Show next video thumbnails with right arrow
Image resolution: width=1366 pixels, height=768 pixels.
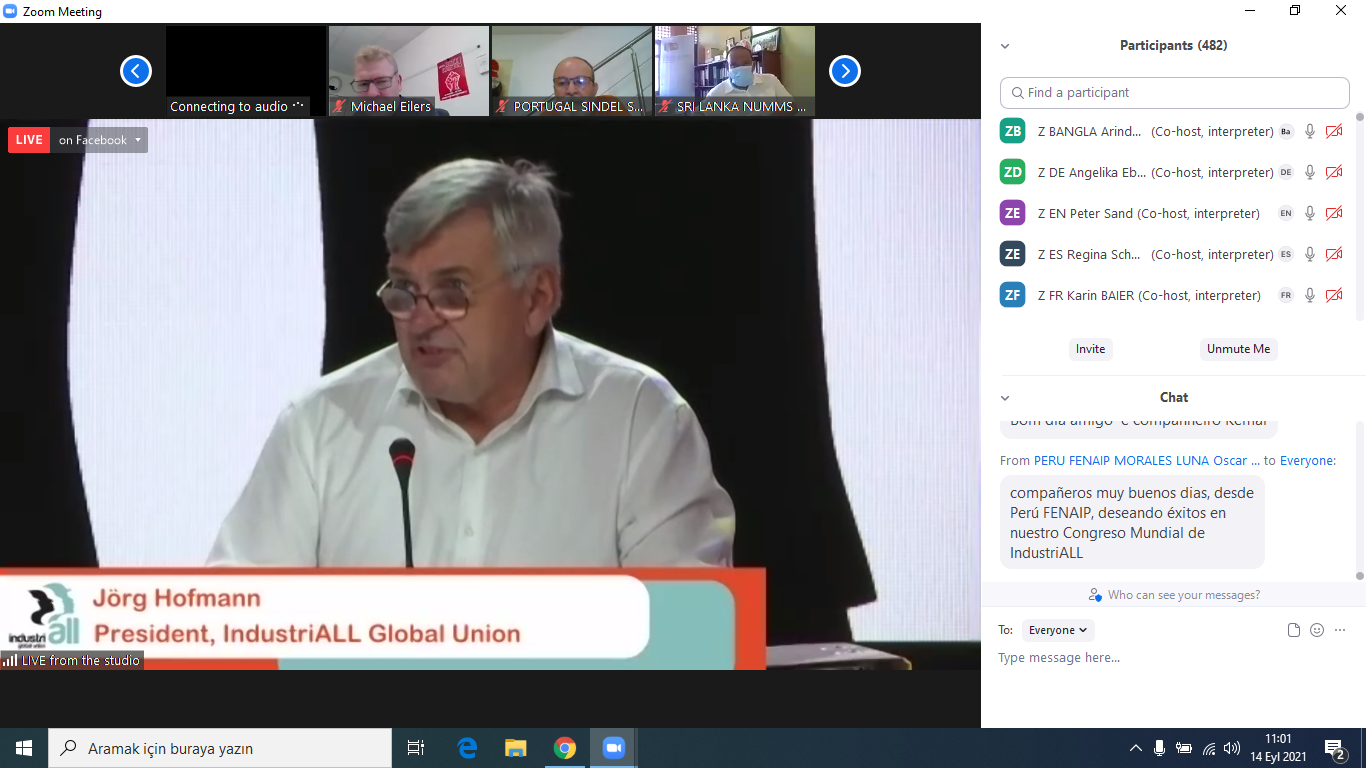[845, 71]
